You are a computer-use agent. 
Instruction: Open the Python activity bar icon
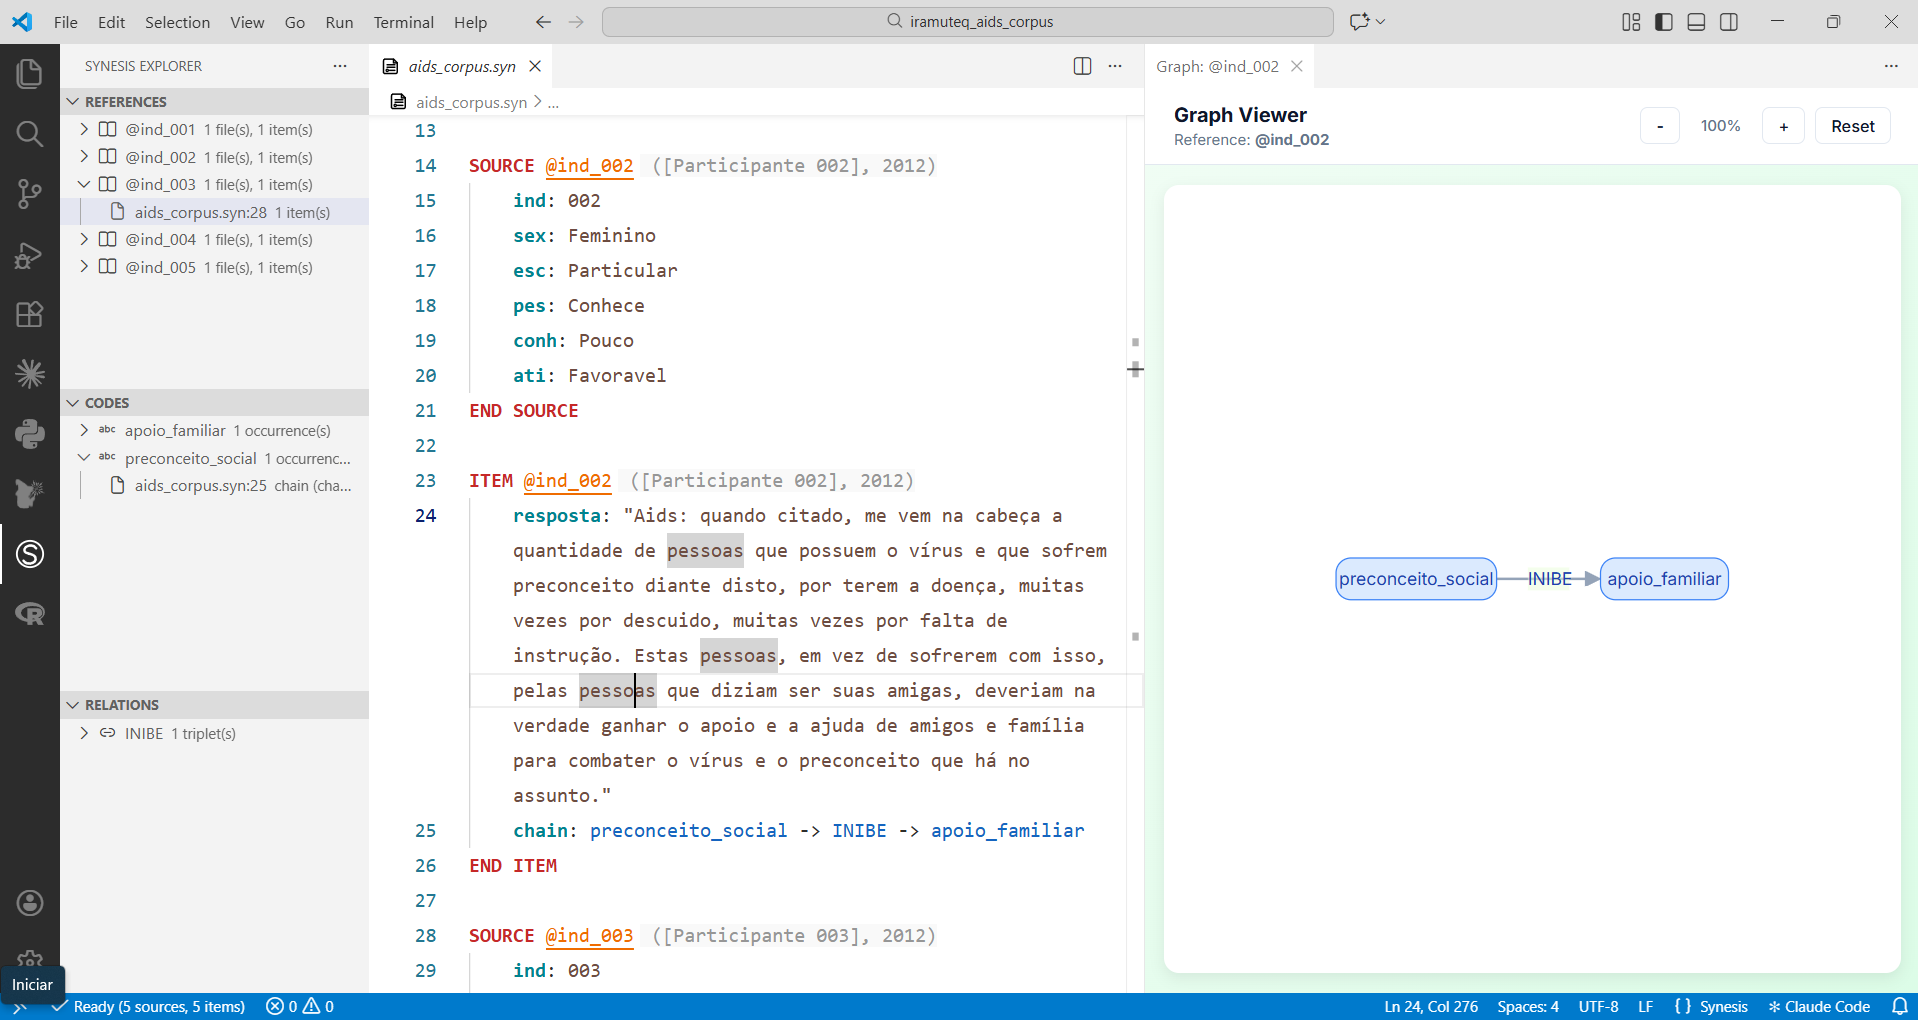[30, 434]
